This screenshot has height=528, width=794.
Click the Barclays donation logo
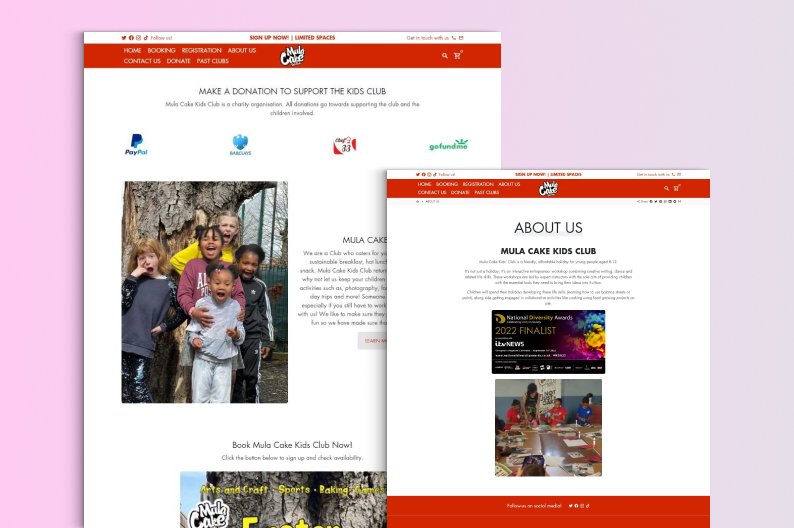tap(240, 145)
